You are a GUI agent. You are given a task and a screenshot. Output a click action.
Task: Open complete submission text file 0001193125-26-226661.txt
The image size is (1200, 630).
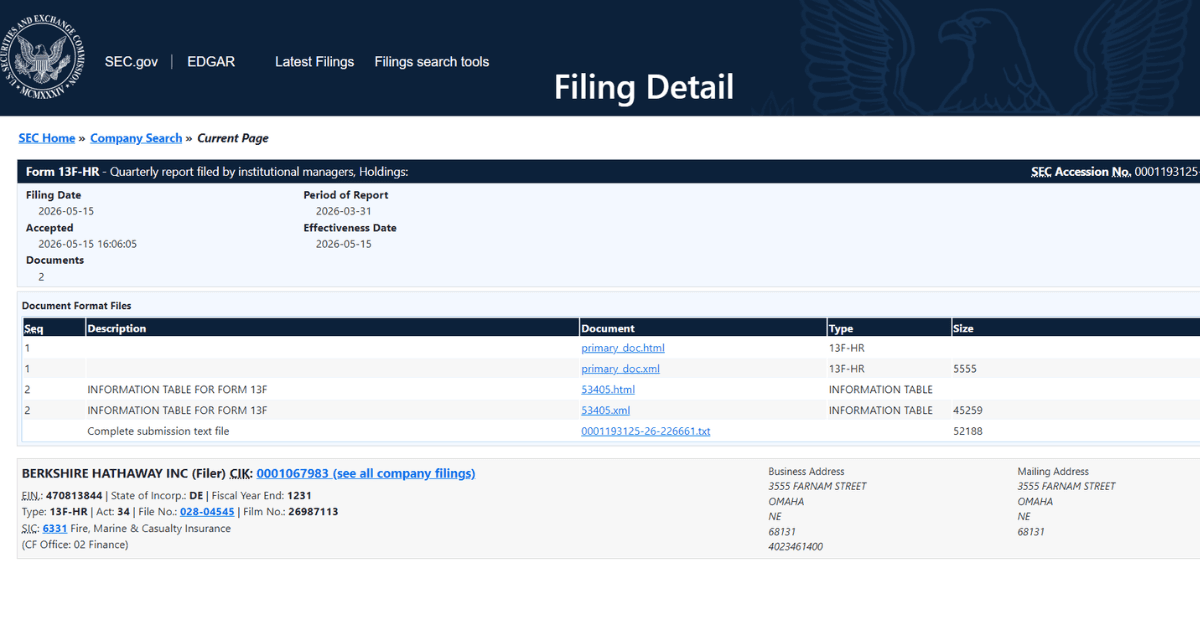pyautogui.click(x=645, y=432)
